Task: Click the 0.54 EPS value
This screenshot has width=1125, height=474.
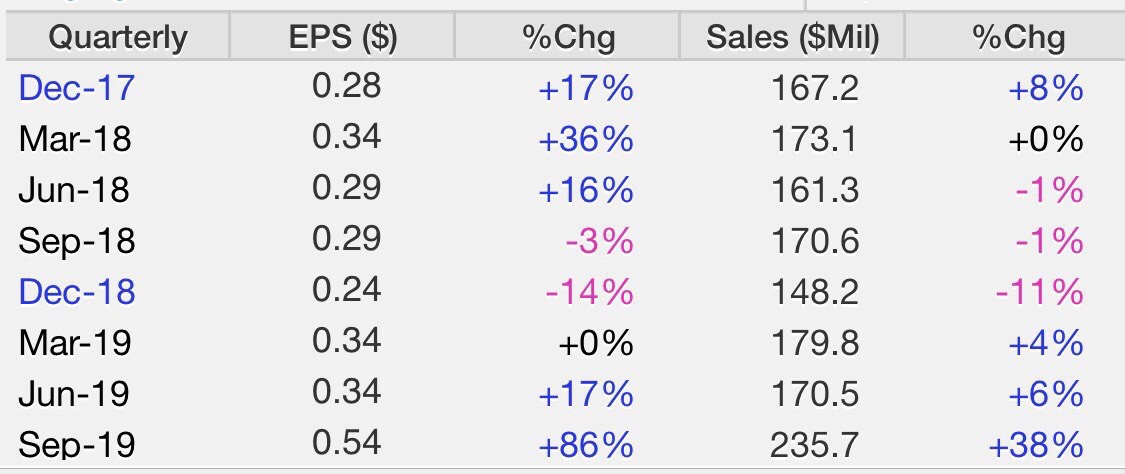Action: 347,443
